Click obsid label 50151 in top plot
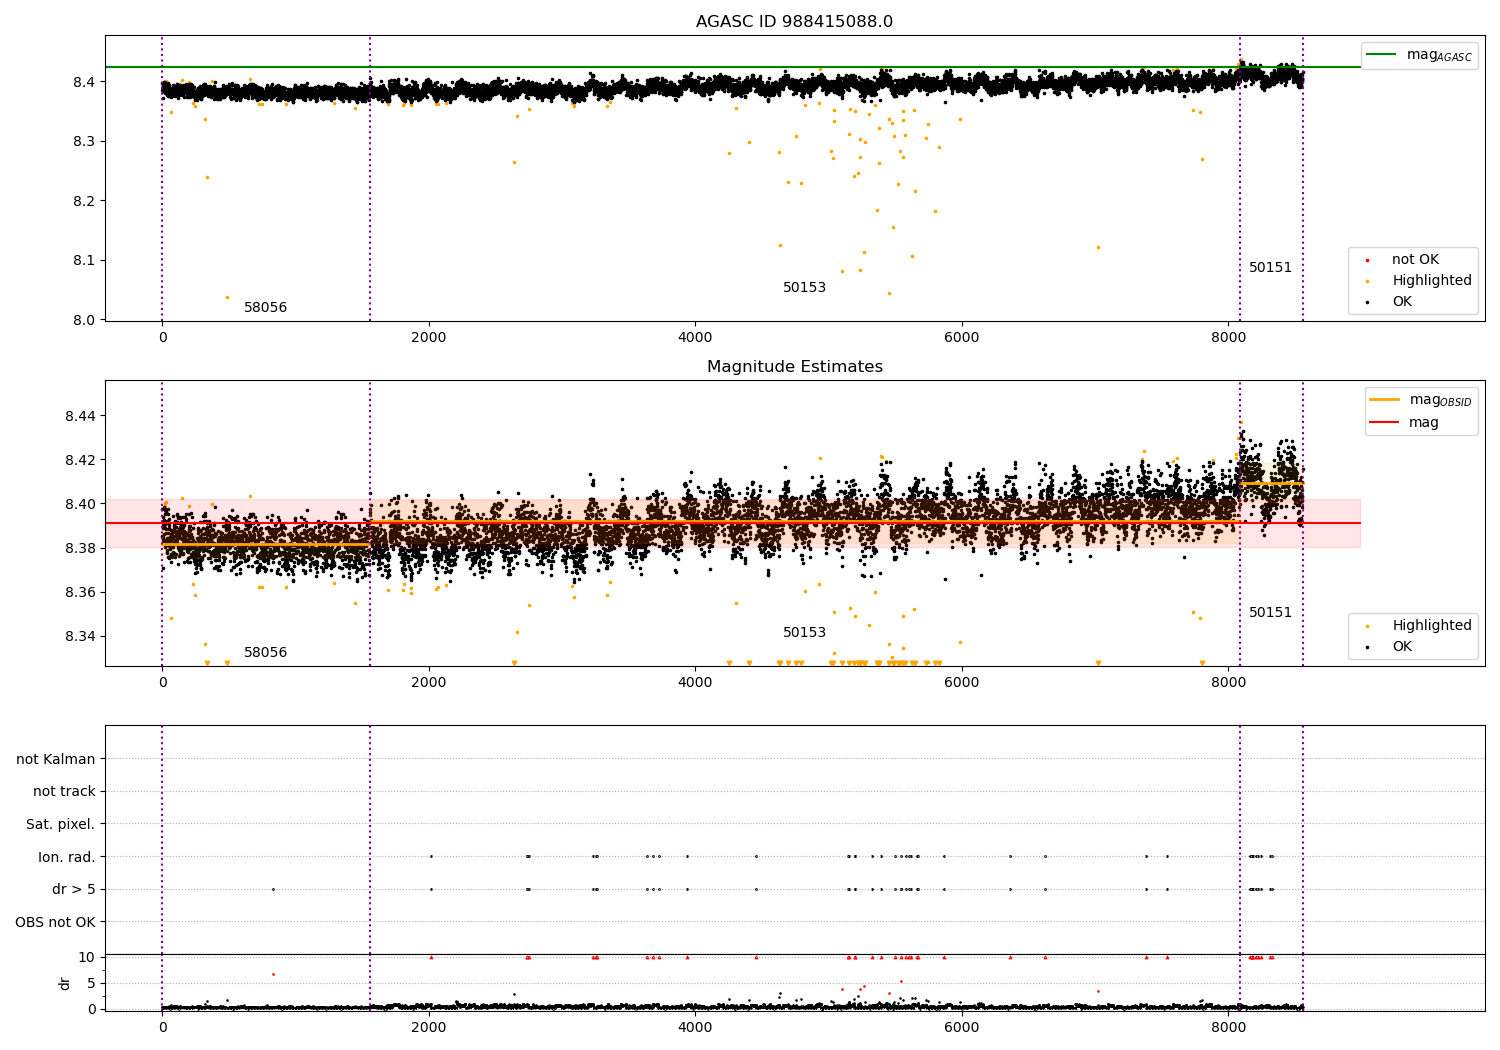 [1270, 268]
